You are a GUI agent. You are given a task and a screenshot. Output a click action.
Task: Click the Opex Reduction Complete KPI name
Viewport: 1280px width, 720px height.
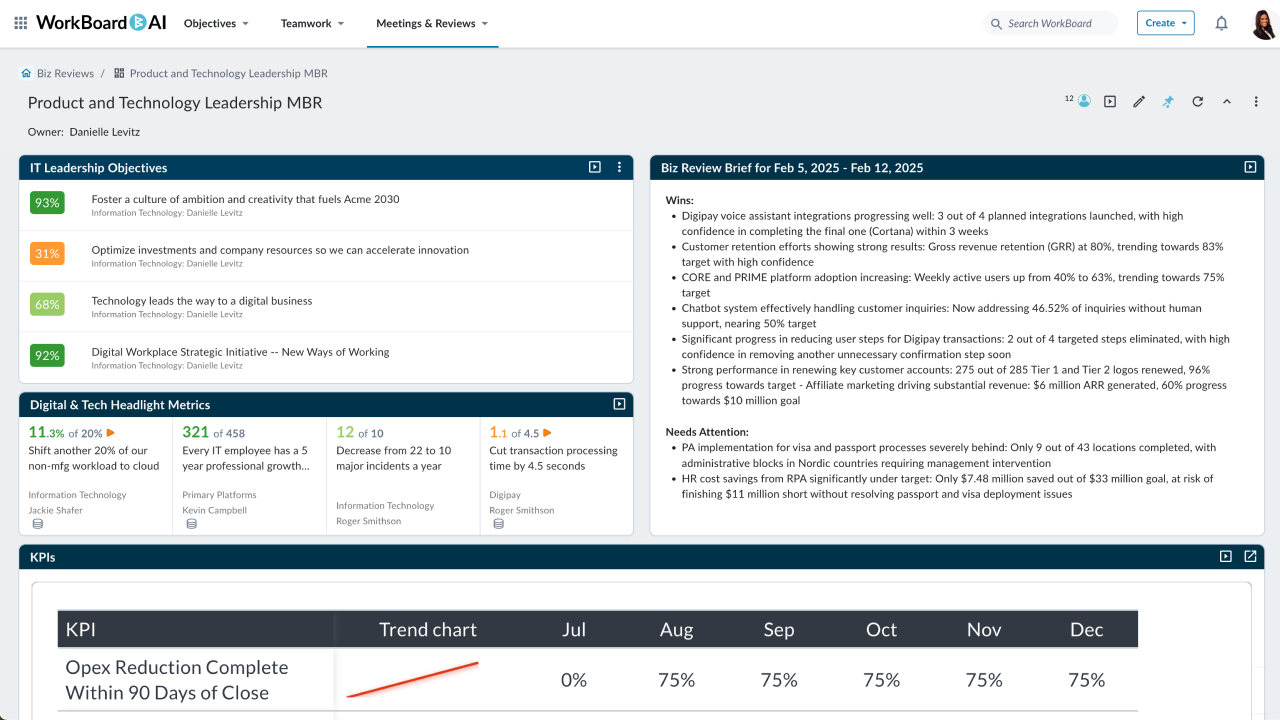[x=177, y=680]
